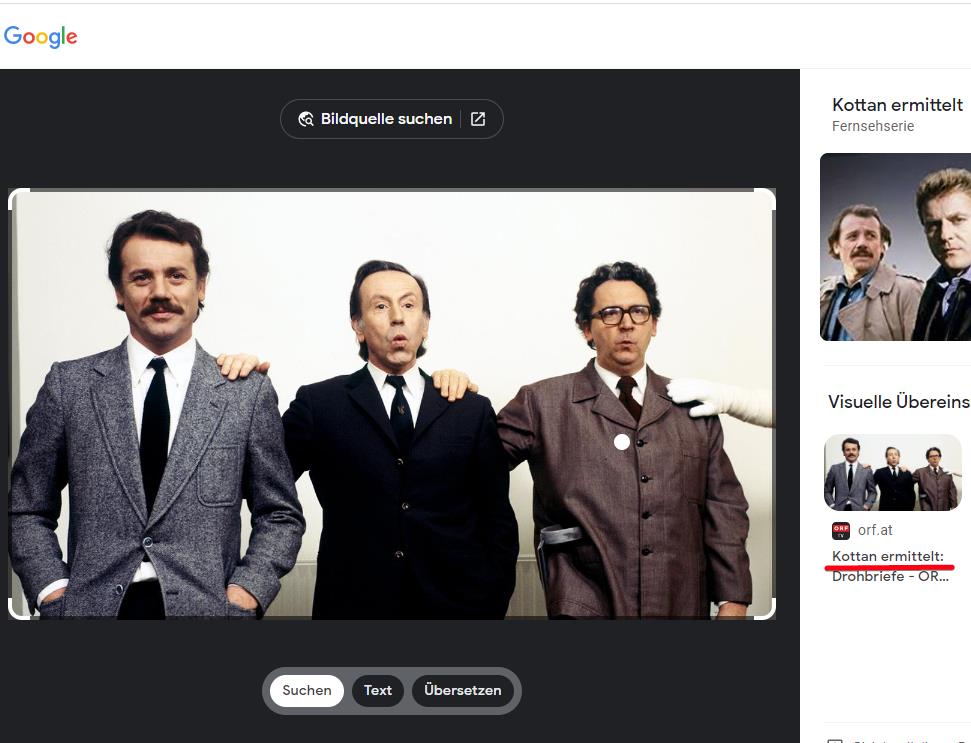The height and width of the screenshot is (743, 971).
Task: Open image in new tab icon
Action: [x=478, y=119]
